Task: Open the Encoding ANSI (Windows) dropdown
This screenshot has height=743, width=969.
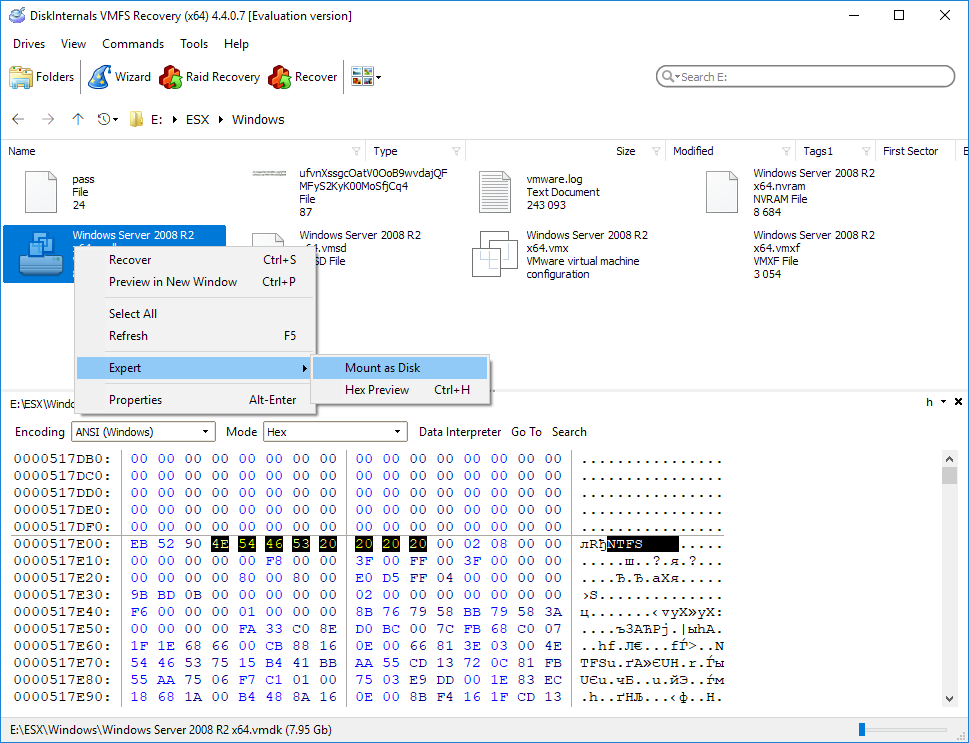Action: point(143,431)
